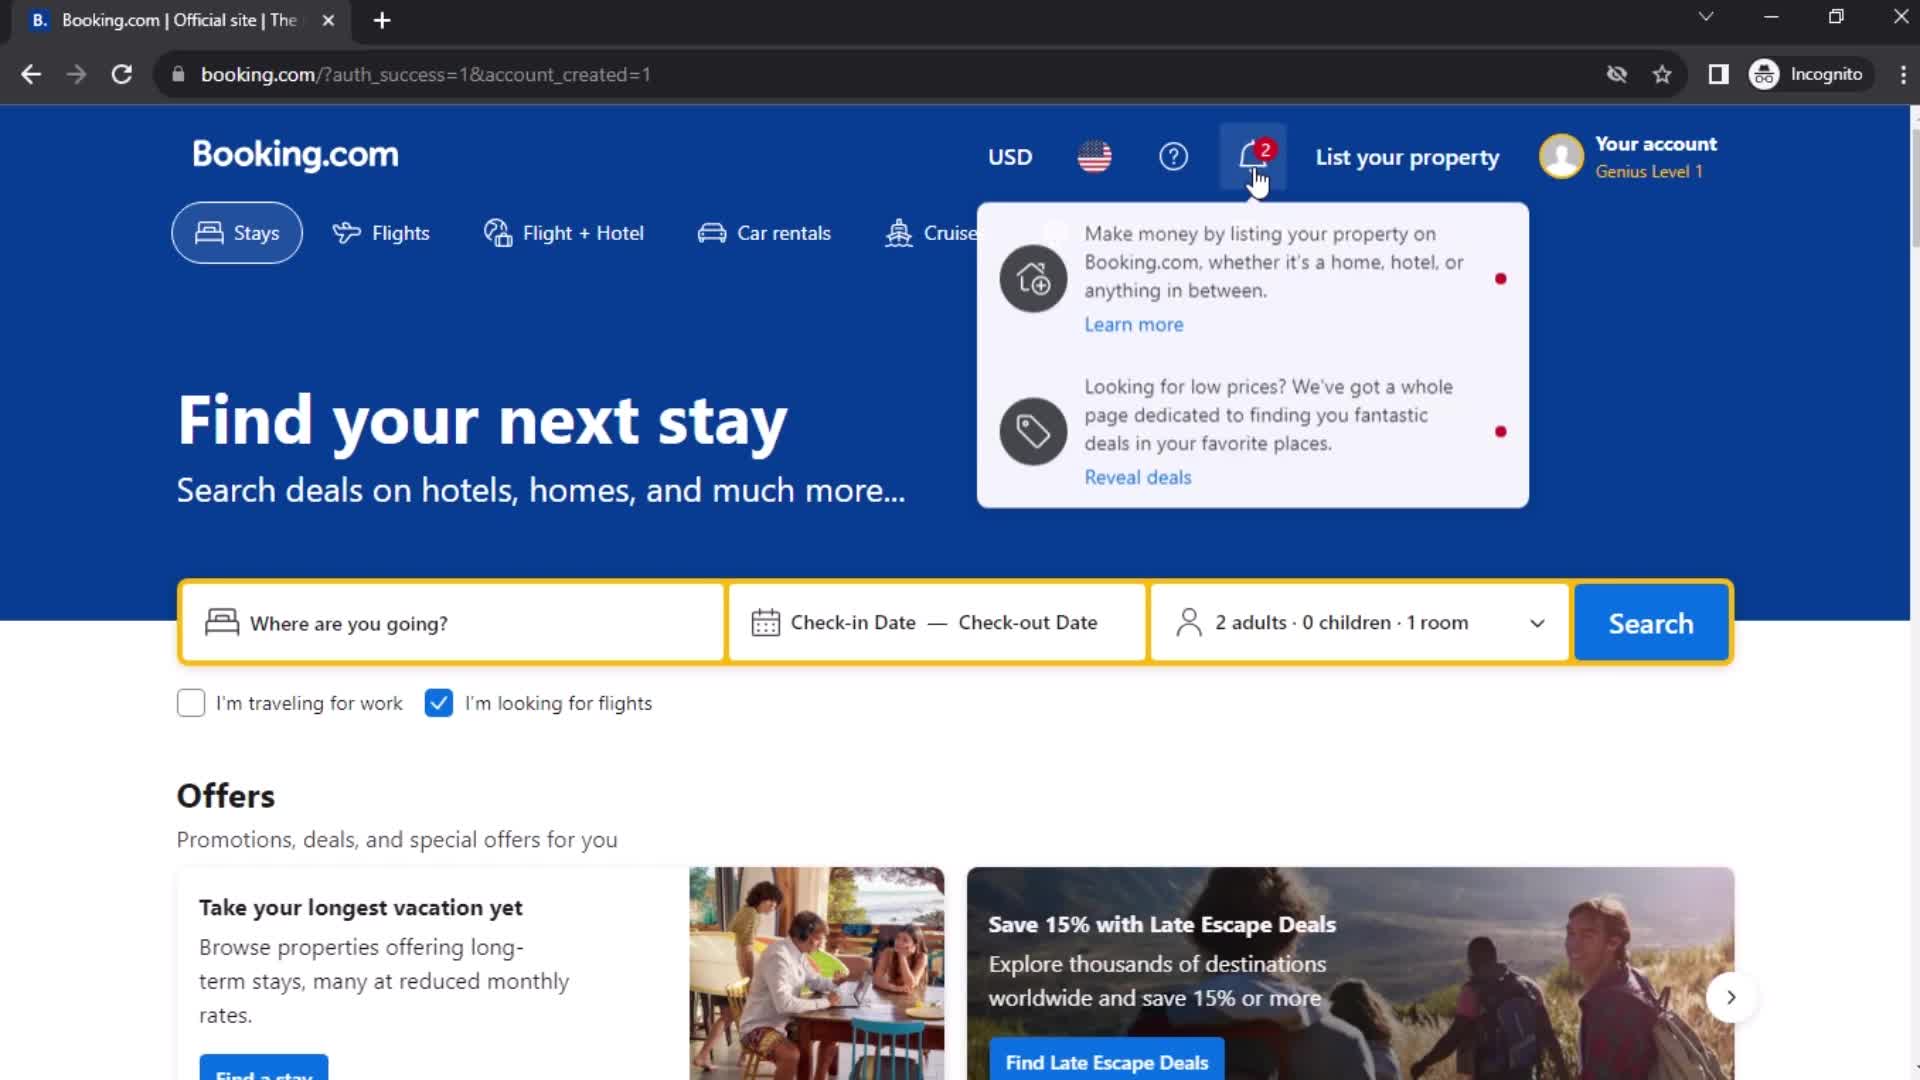Change language via US flag icon
Viewport: 1920px width, 1080px height.
click(1094, 157)
